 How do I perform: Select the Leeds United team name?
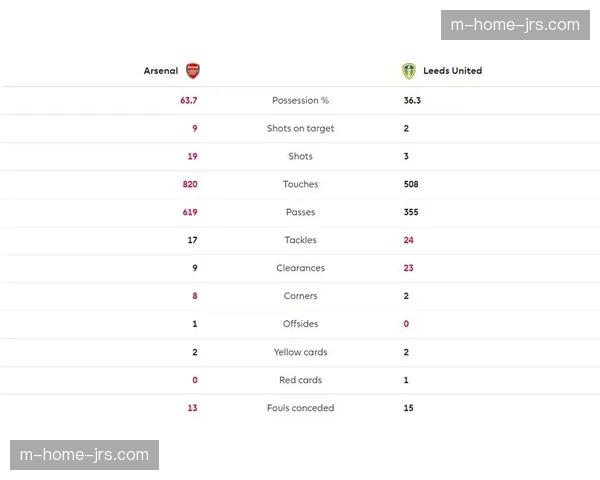click(452, 71)
